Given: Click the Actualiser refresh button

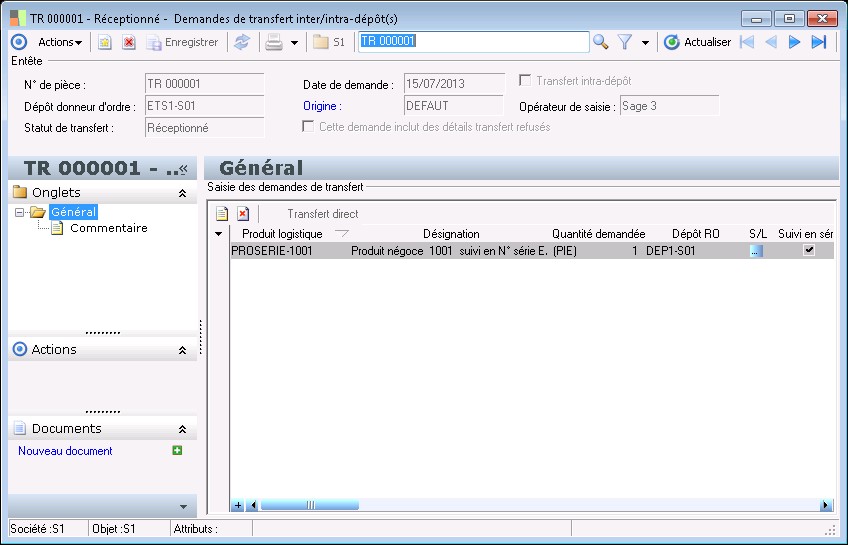Looking at the screenshot, I should [x=698, y=42].
